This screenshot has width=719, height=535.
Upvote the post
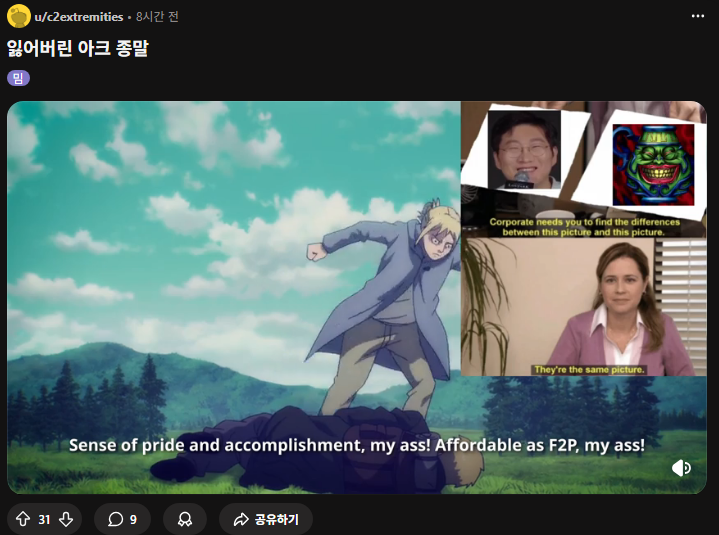(23, 519)
